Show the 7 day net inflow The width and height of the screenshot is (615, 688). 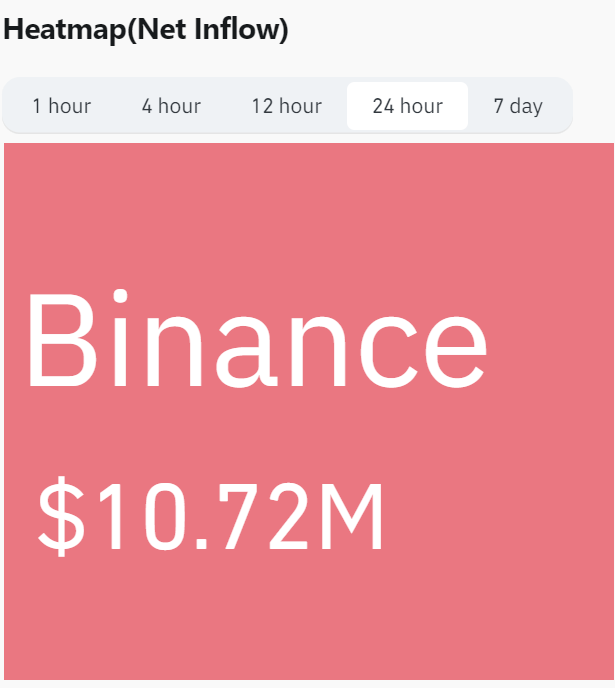[518, 106]
